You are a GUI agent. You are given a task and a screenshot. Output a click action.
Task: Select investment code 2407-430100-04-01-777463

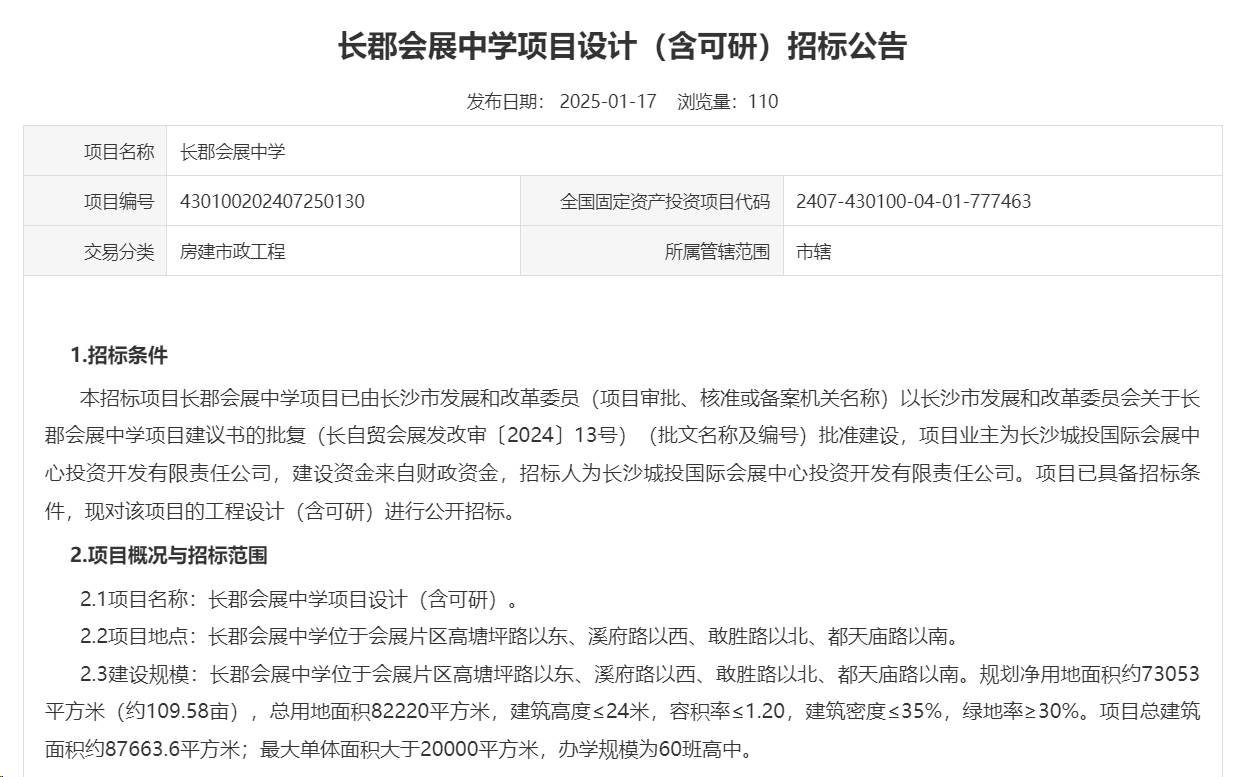[913, 202]
